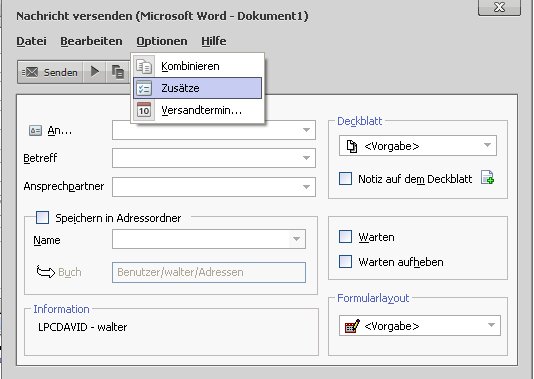Viewport: 534px width, 379px height.
Task: Click the play arrow toolbar icon
Action: (x=95, y=72)
